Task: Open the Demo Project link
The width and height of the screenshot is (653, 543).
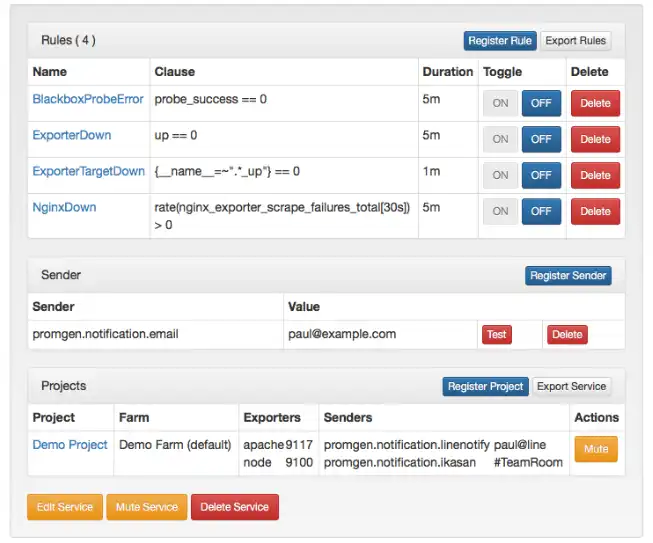Action: pos(70,445)
